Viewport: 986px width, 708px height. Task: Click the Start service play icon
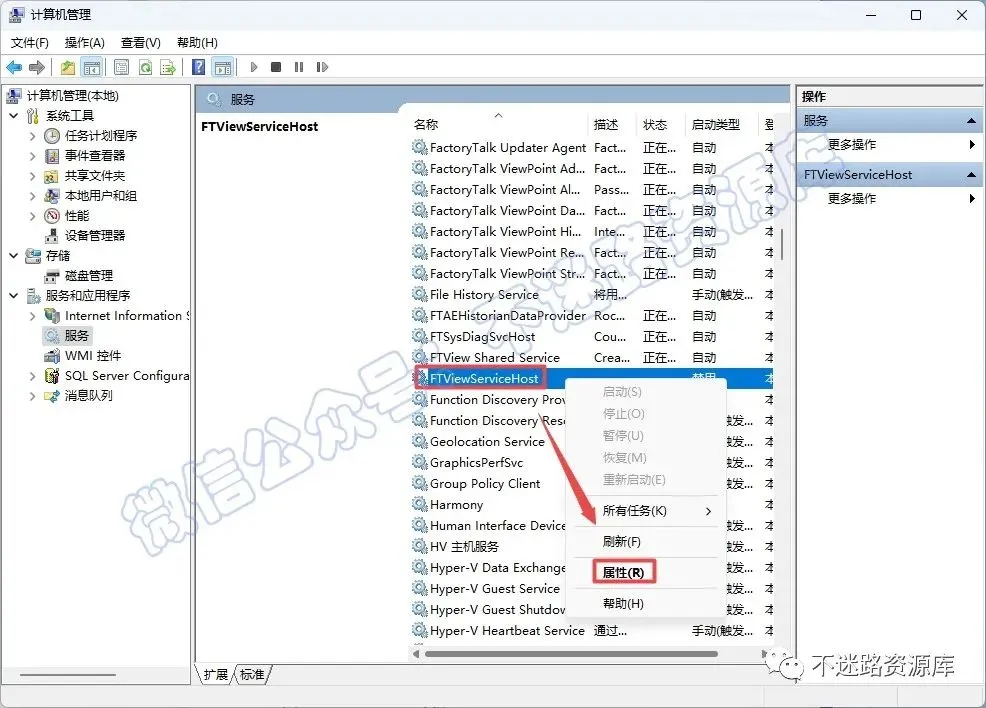(254, 67)
